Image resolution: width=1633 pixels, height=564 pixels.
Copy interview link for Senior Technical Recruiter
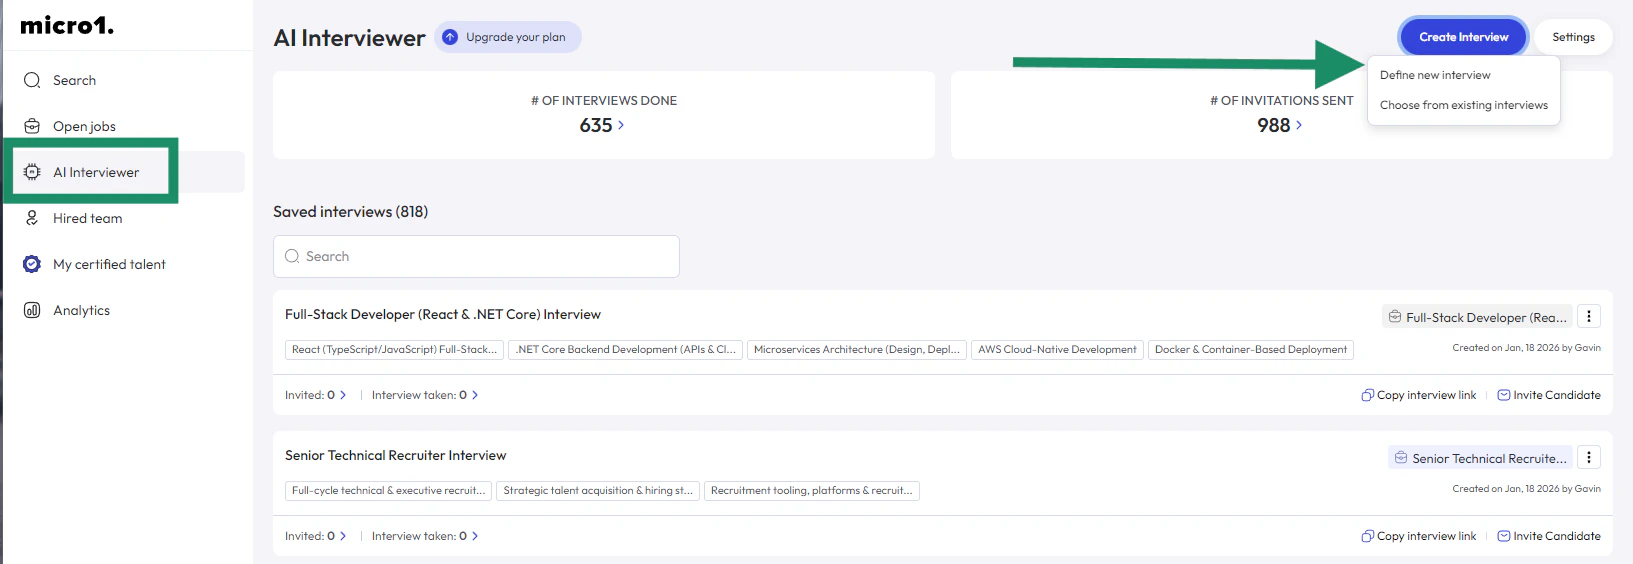(1419, 536)
